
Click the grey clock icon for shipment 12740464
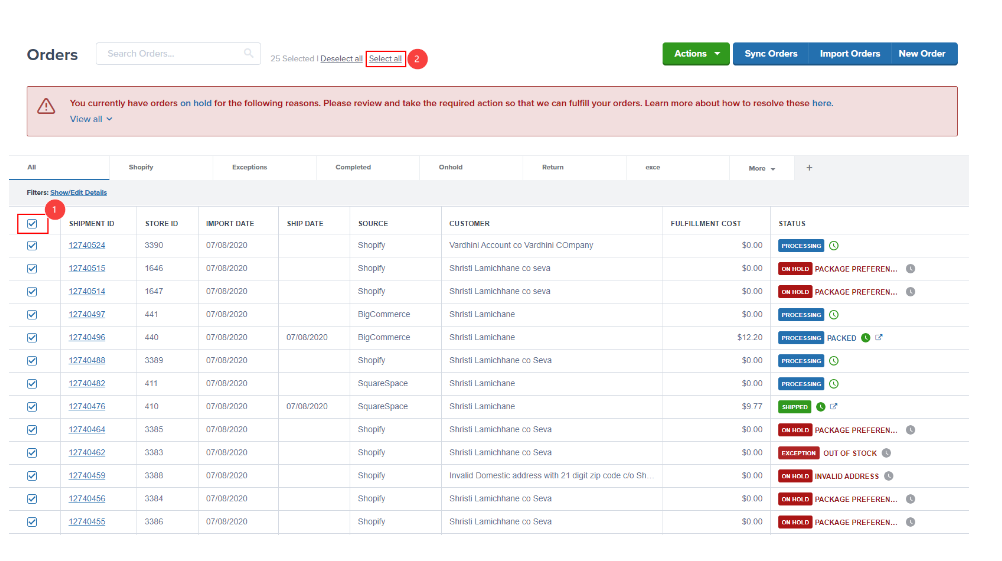point(911,430)
